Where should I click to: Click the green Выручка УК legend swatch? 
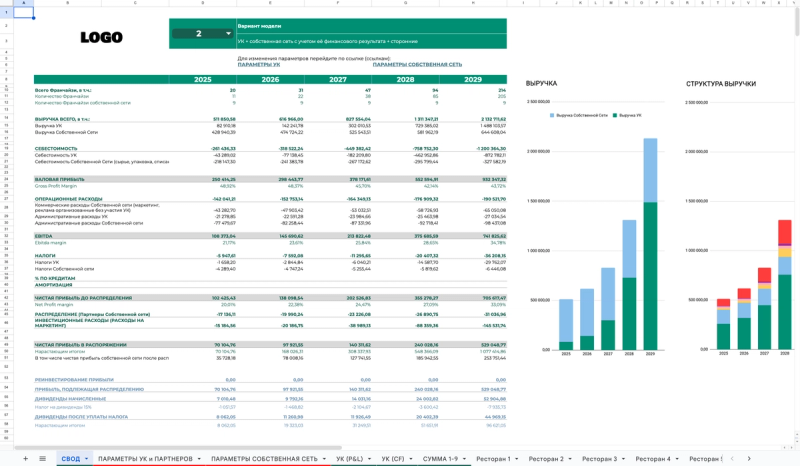click(614, 116)
